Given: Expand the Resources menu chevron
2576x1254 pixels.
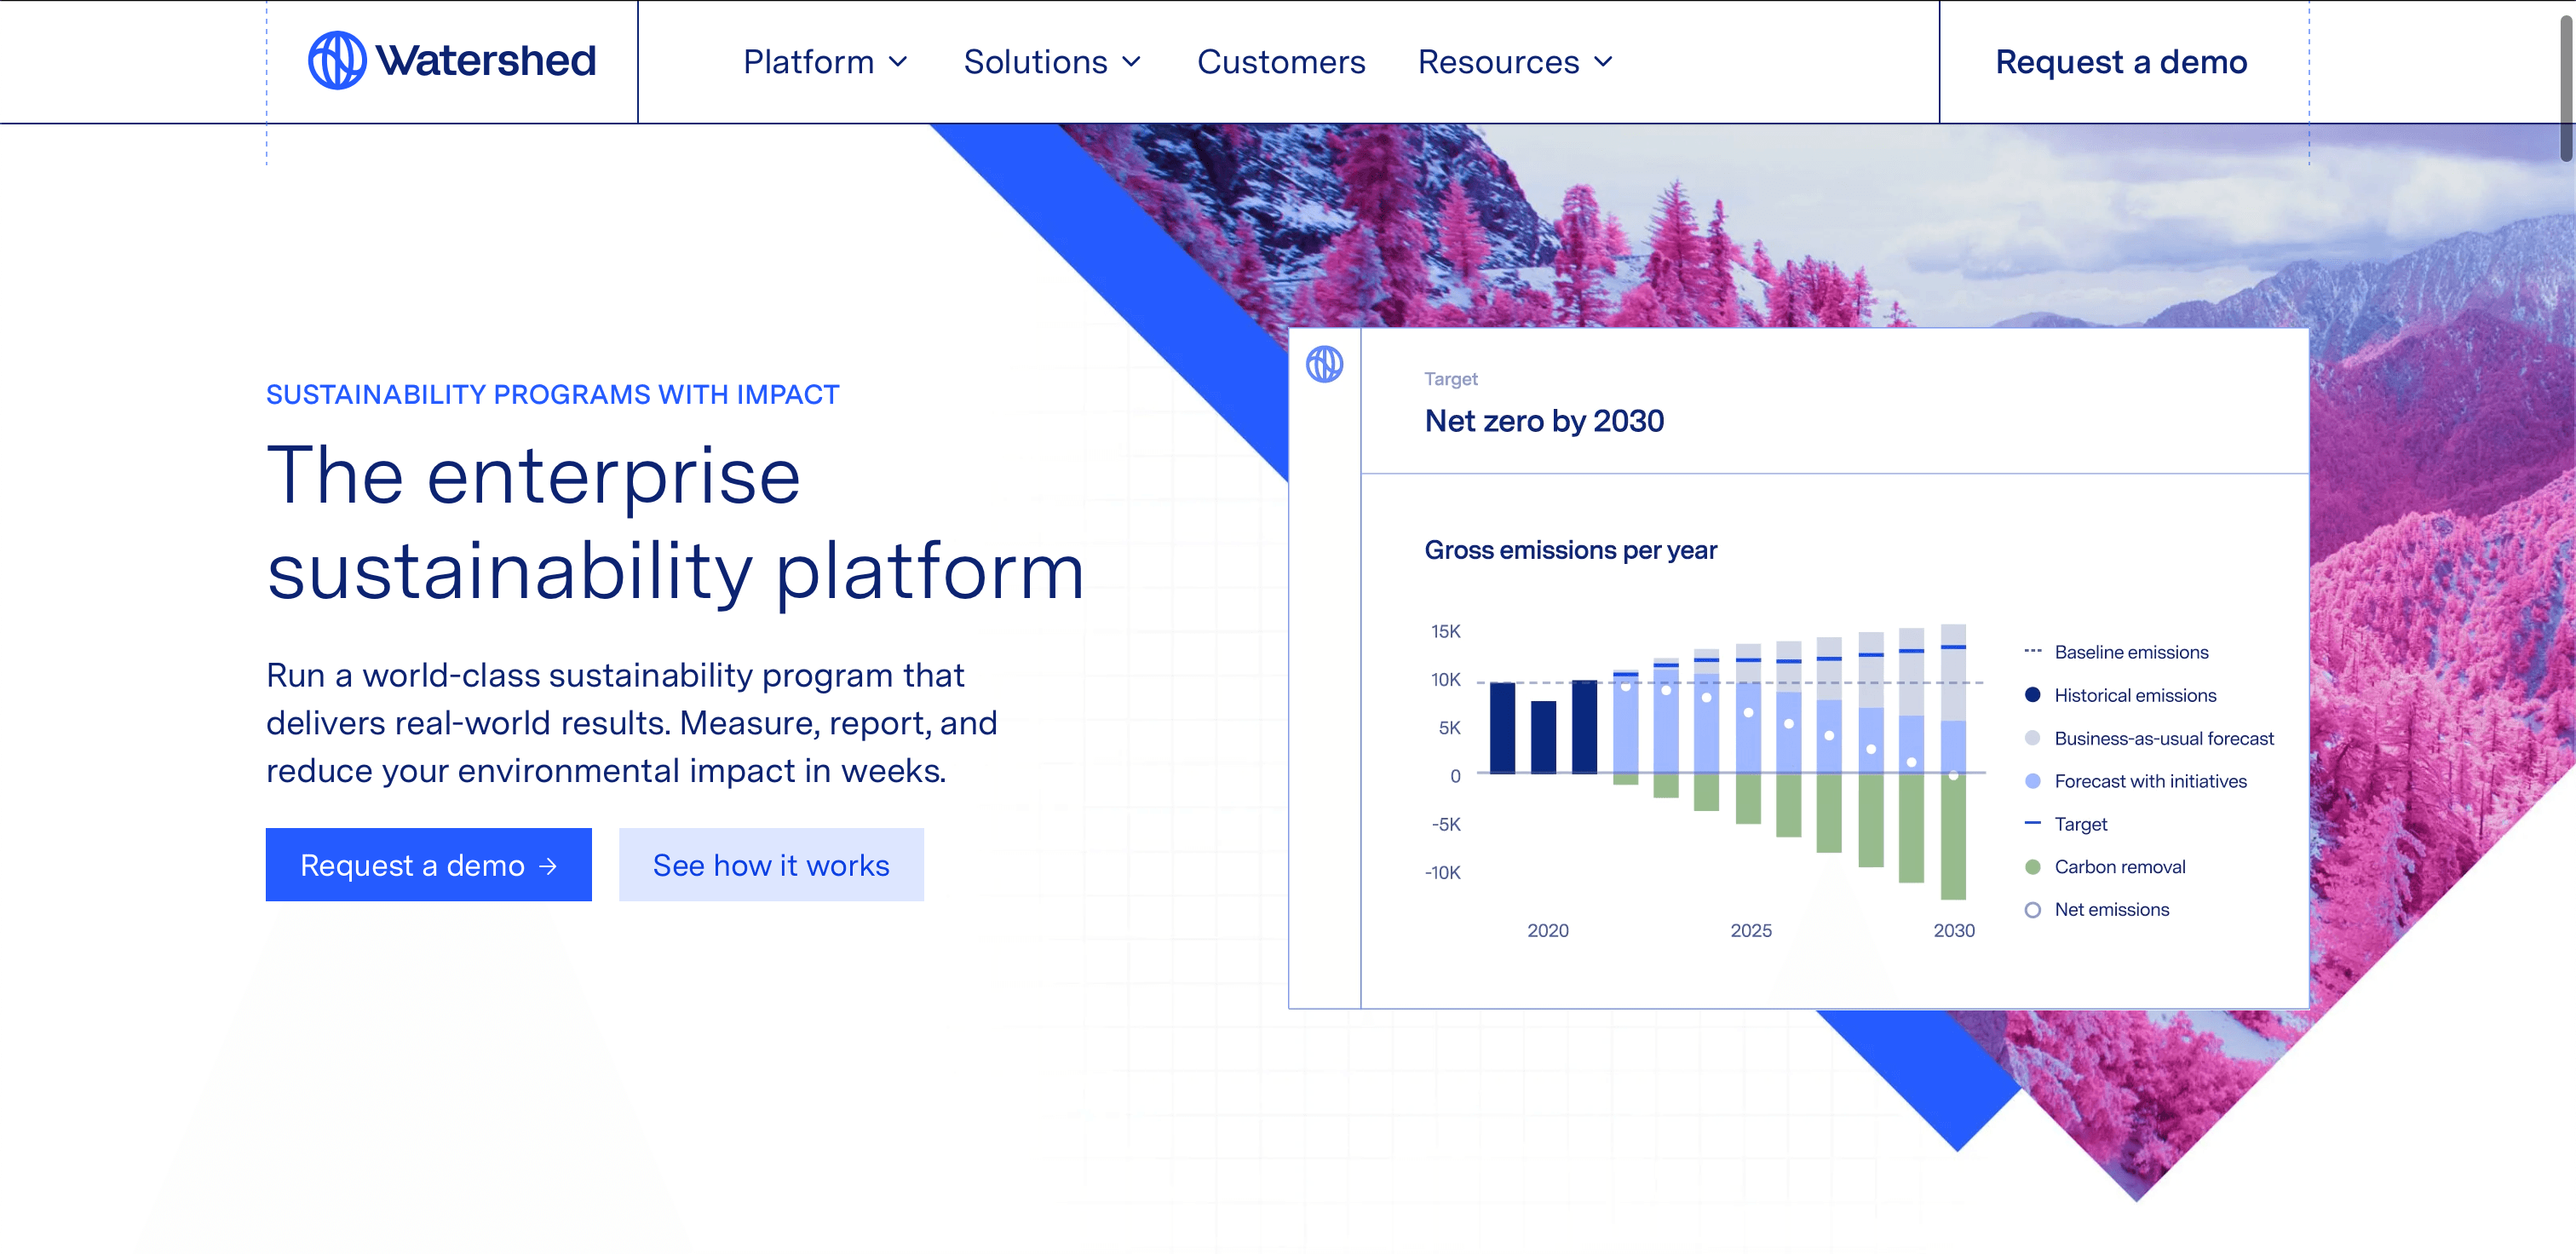Looking at the screenshot, I should coord(1604,62).
